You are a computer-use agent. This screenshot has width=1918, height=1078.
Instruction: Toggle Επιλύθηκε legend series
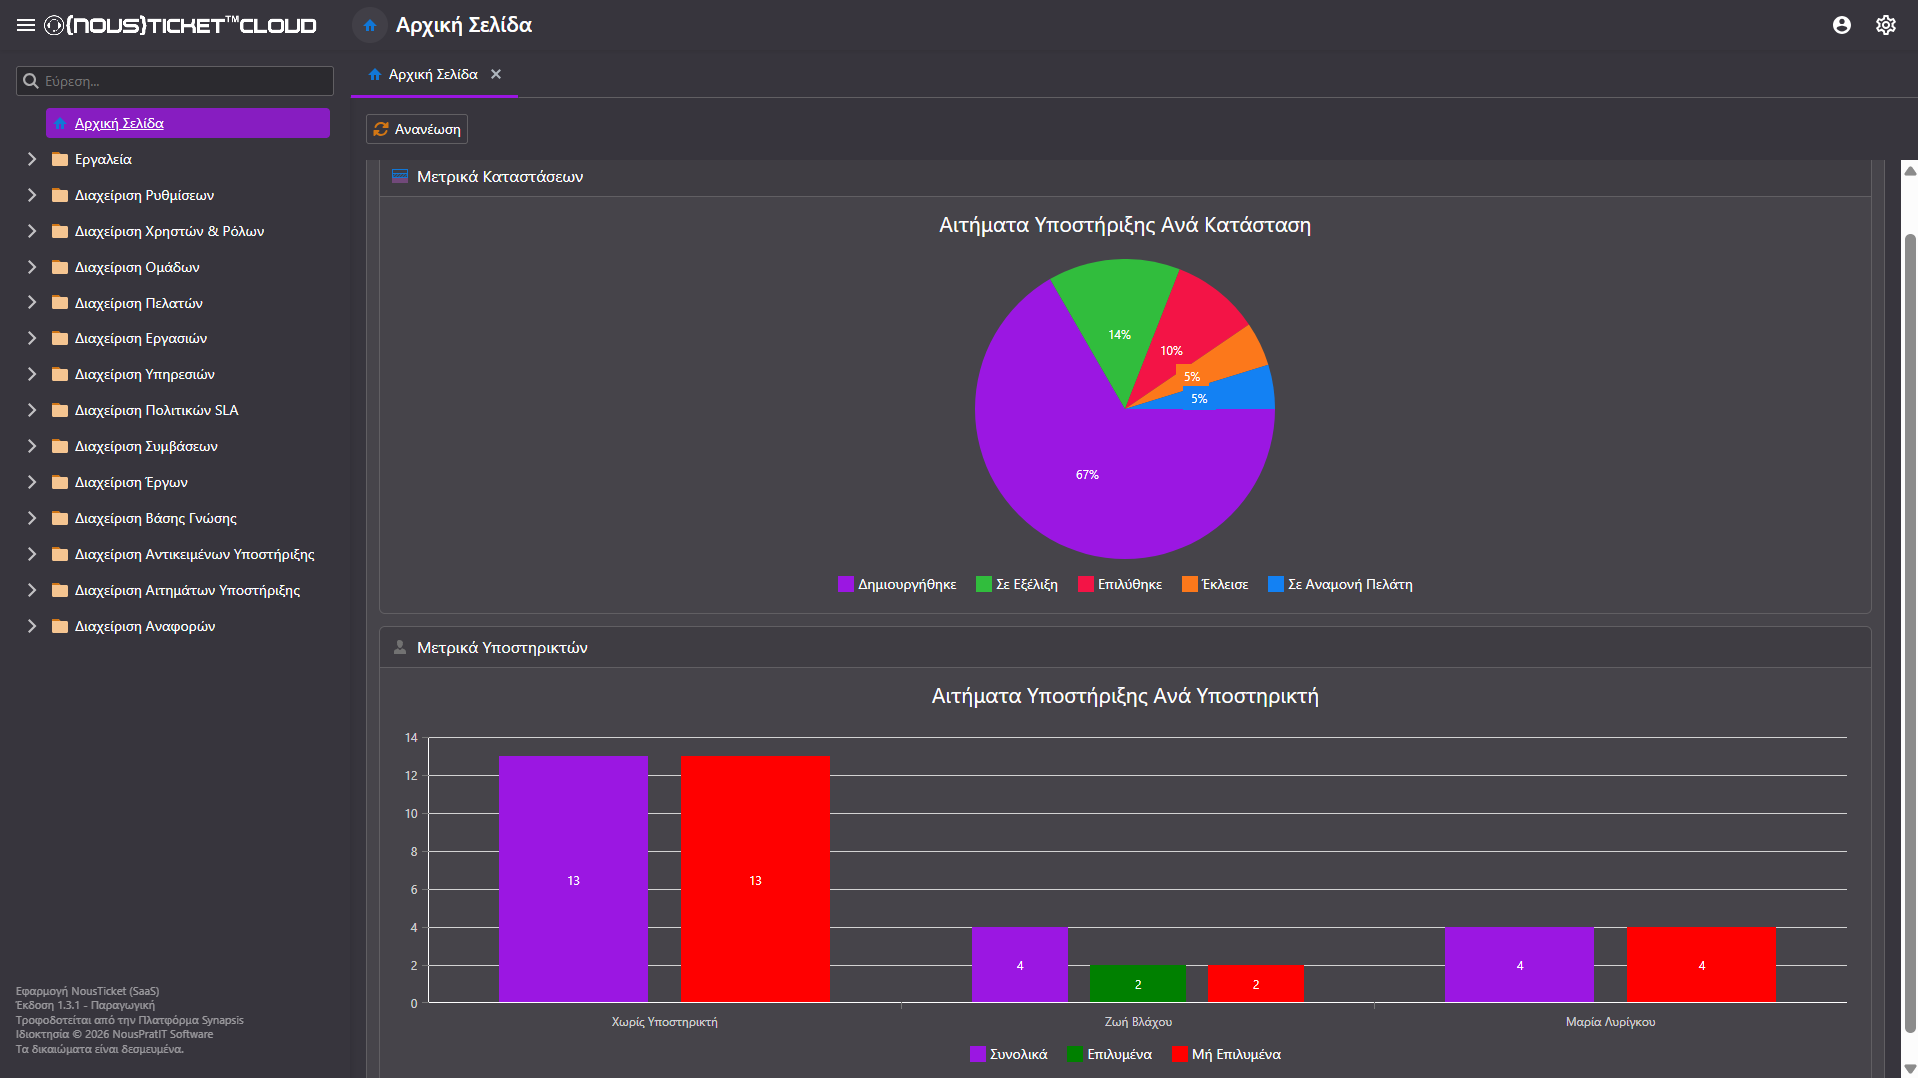point(1120,584)
